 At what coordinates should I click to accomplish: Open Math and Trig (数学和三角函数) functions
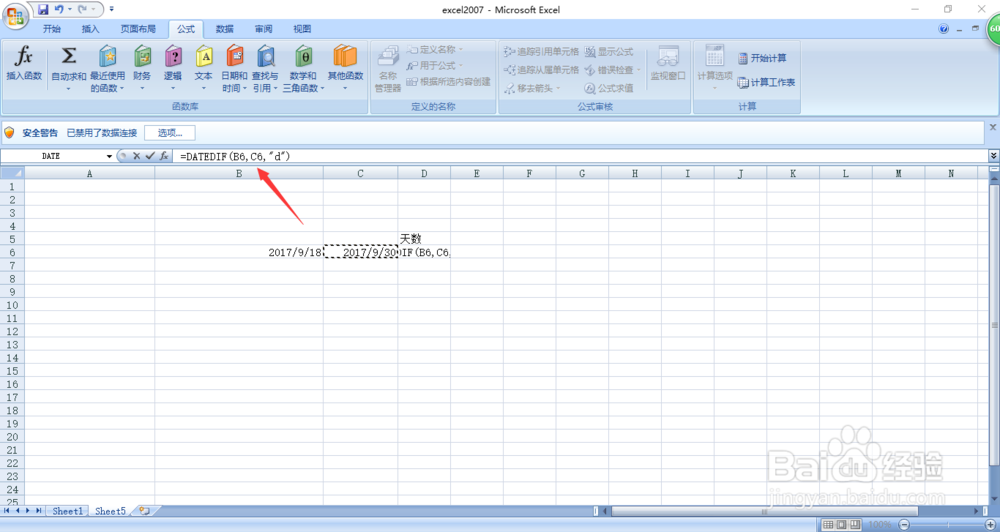pyautogui.click(x=304, y=68)
